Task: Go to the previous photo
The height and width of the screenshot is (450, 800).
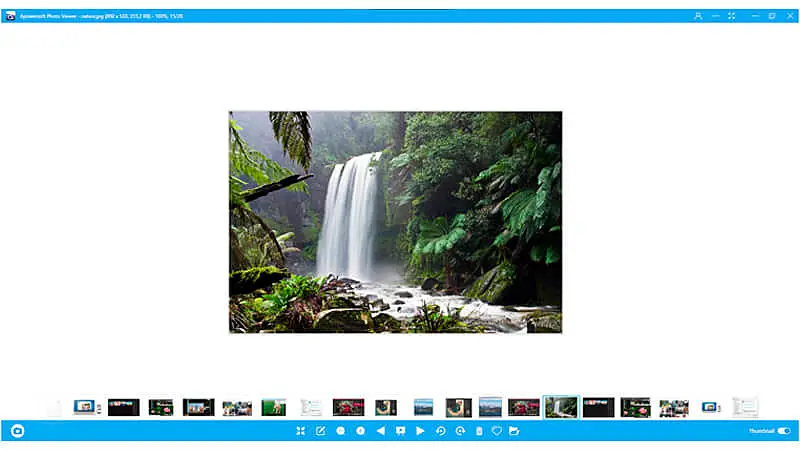Action: 381,431
